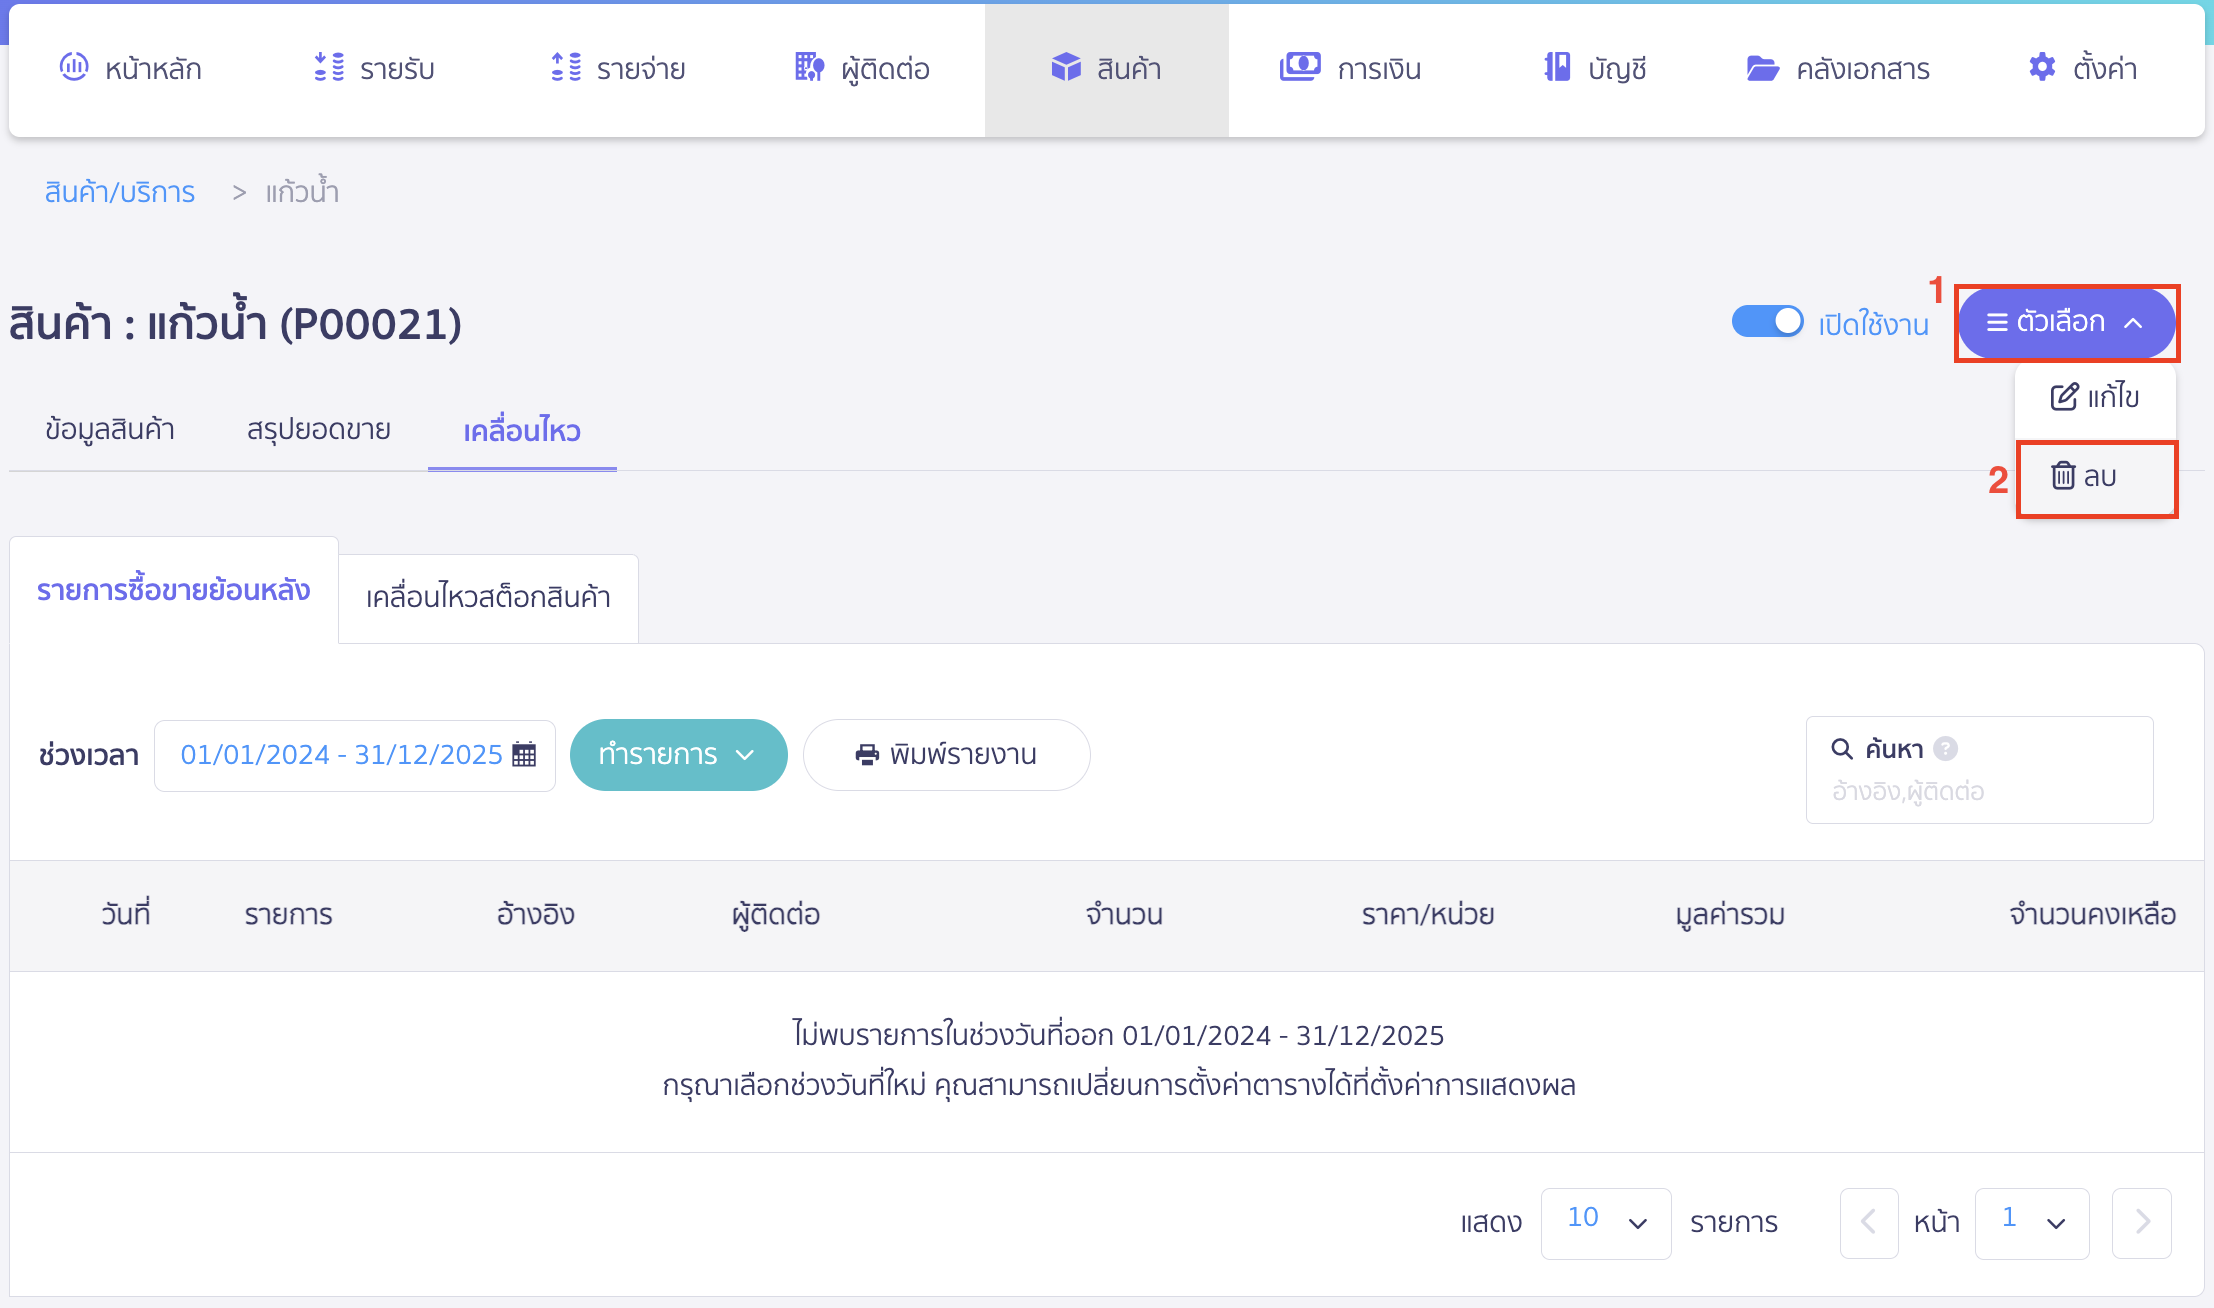Toggle the เปิดใช้งาน active switch
The height and width of the screenshot is (1308, 2214).
pyautogui.click(x=1767, y=322)
